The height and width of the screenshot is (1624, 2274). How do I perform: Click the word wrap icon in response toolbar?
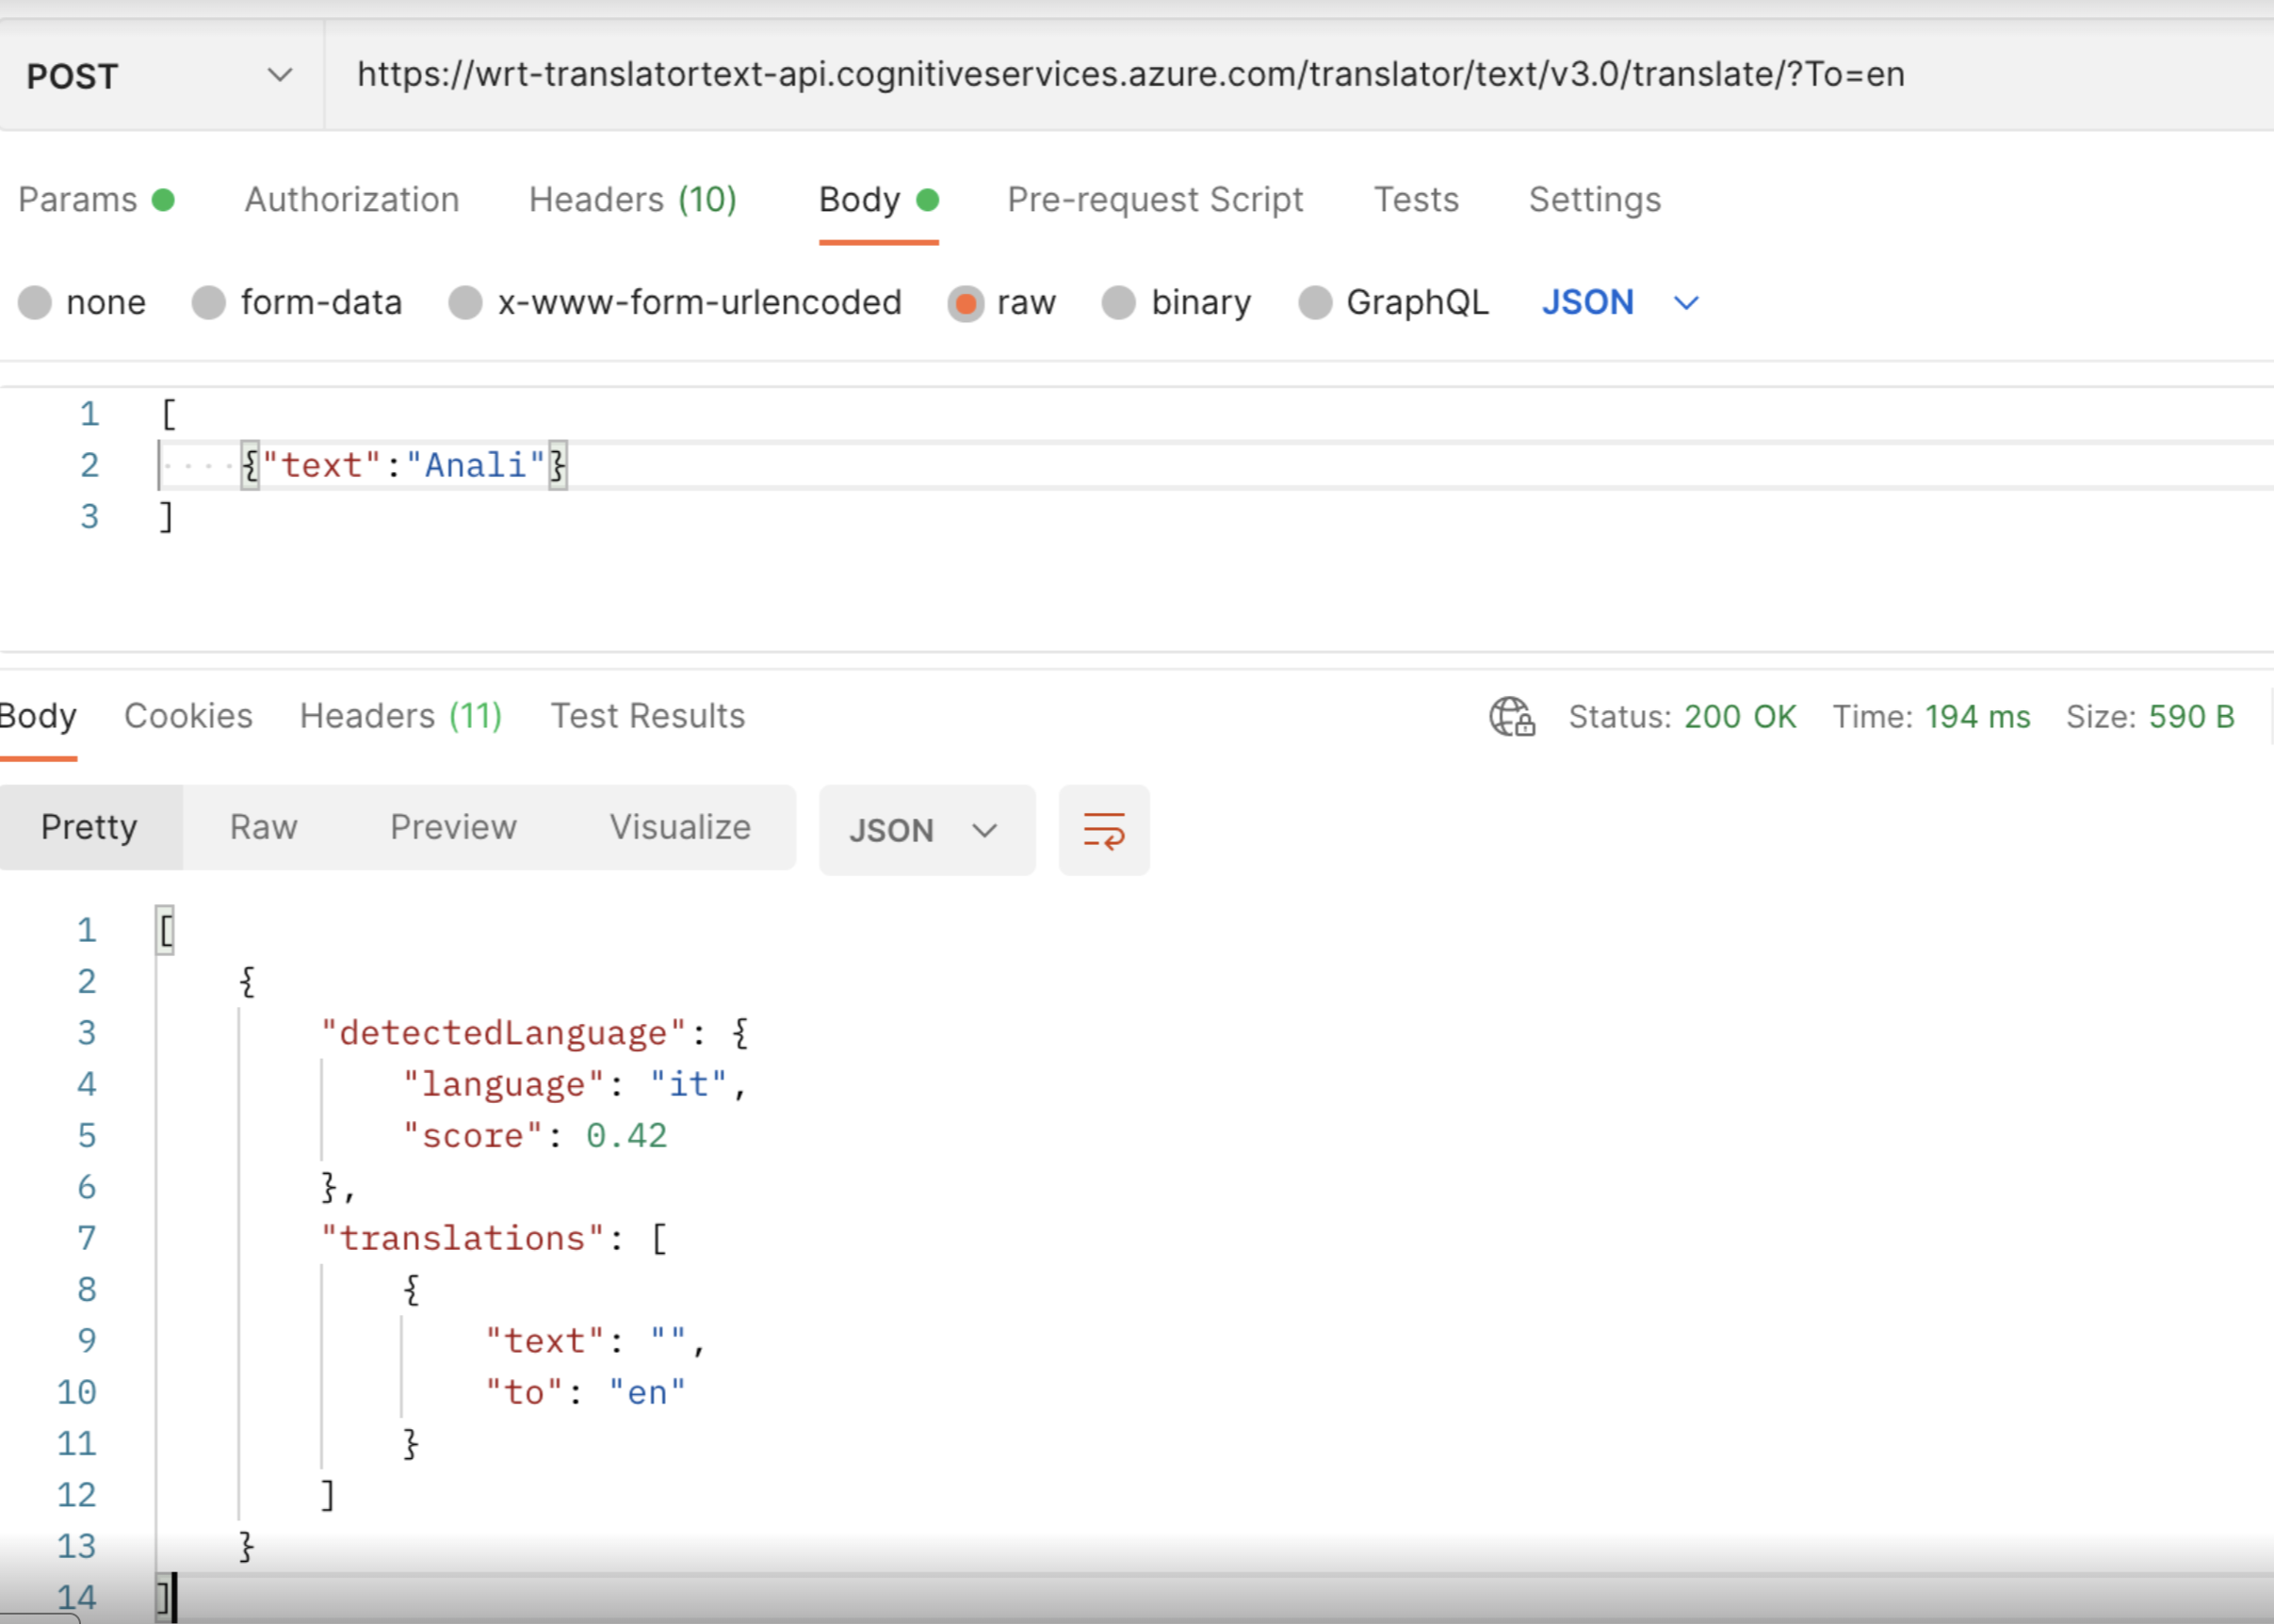pyautogui.click(x=1104, y=830)
